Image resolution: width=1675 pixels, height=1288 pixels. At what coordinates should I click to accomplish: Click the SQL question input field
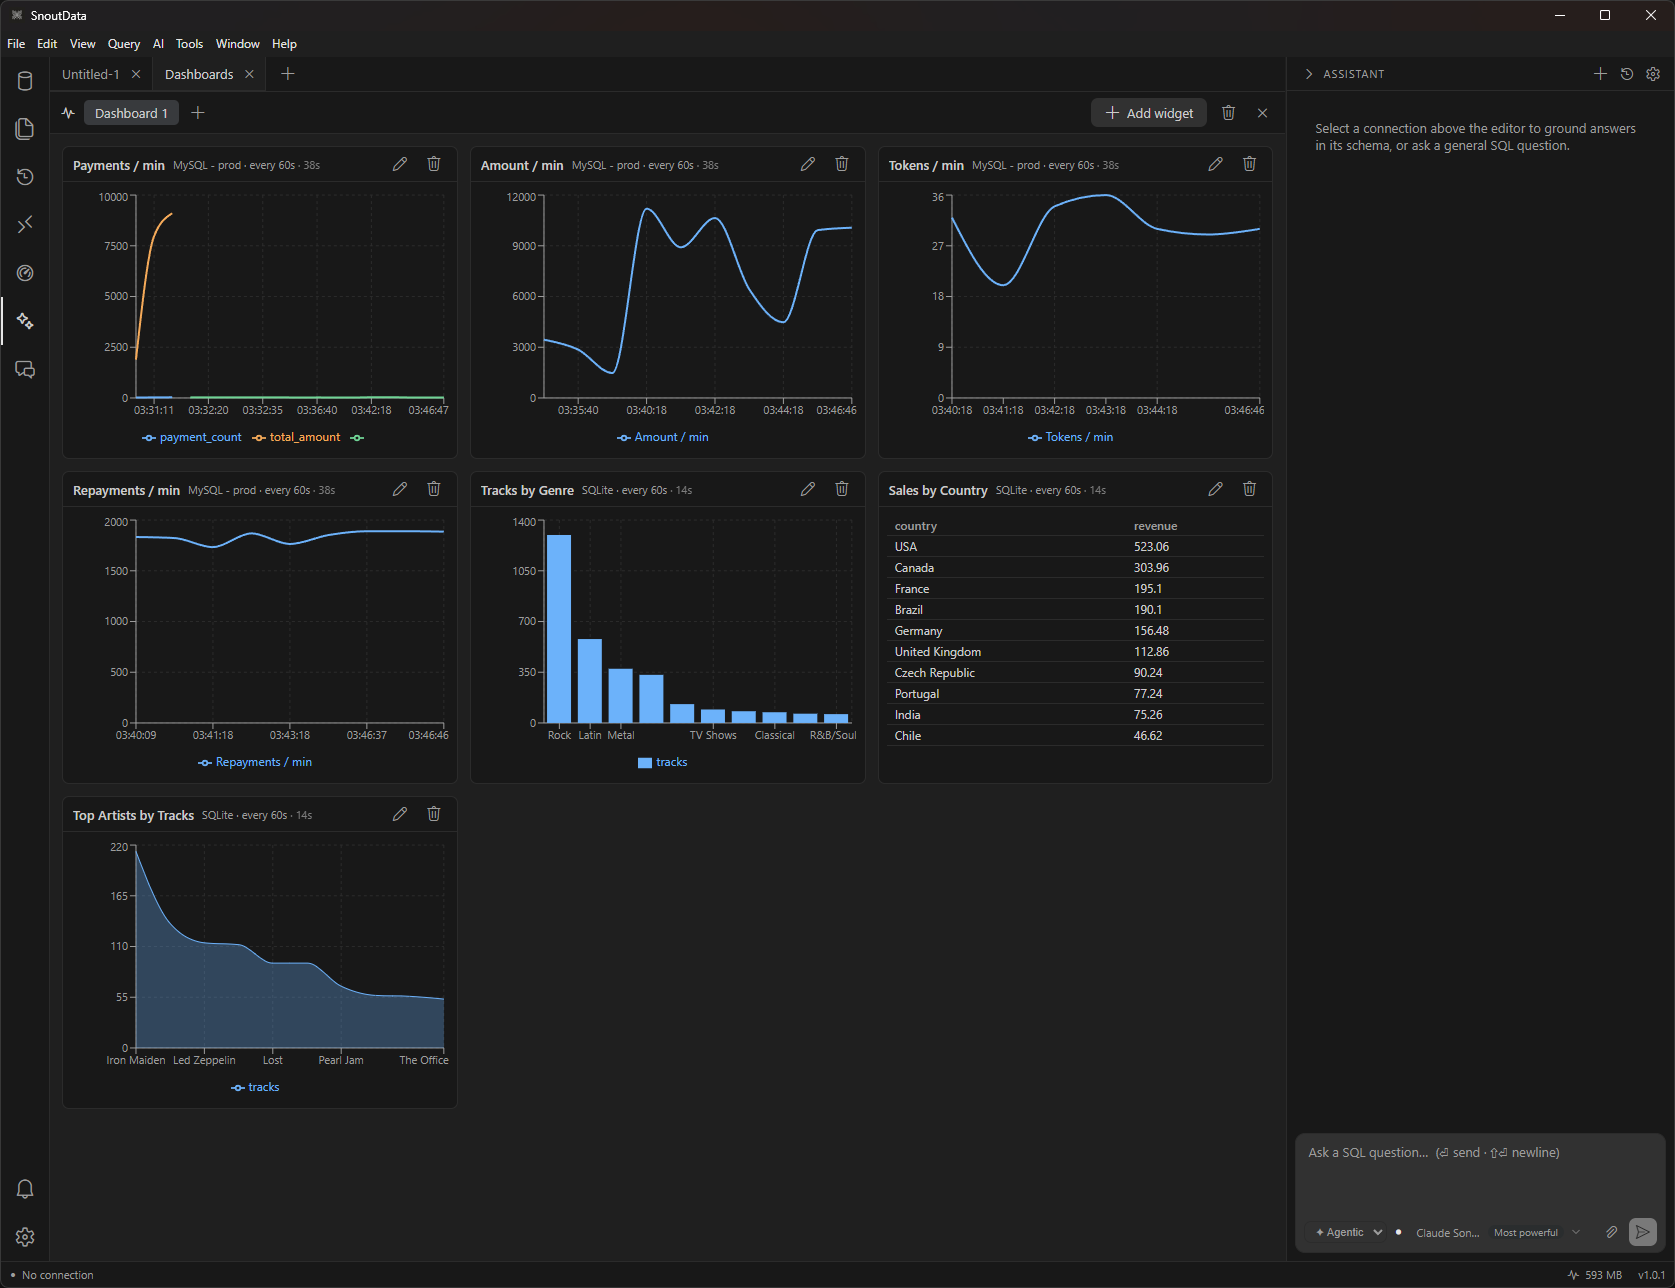(1480, 1173)
